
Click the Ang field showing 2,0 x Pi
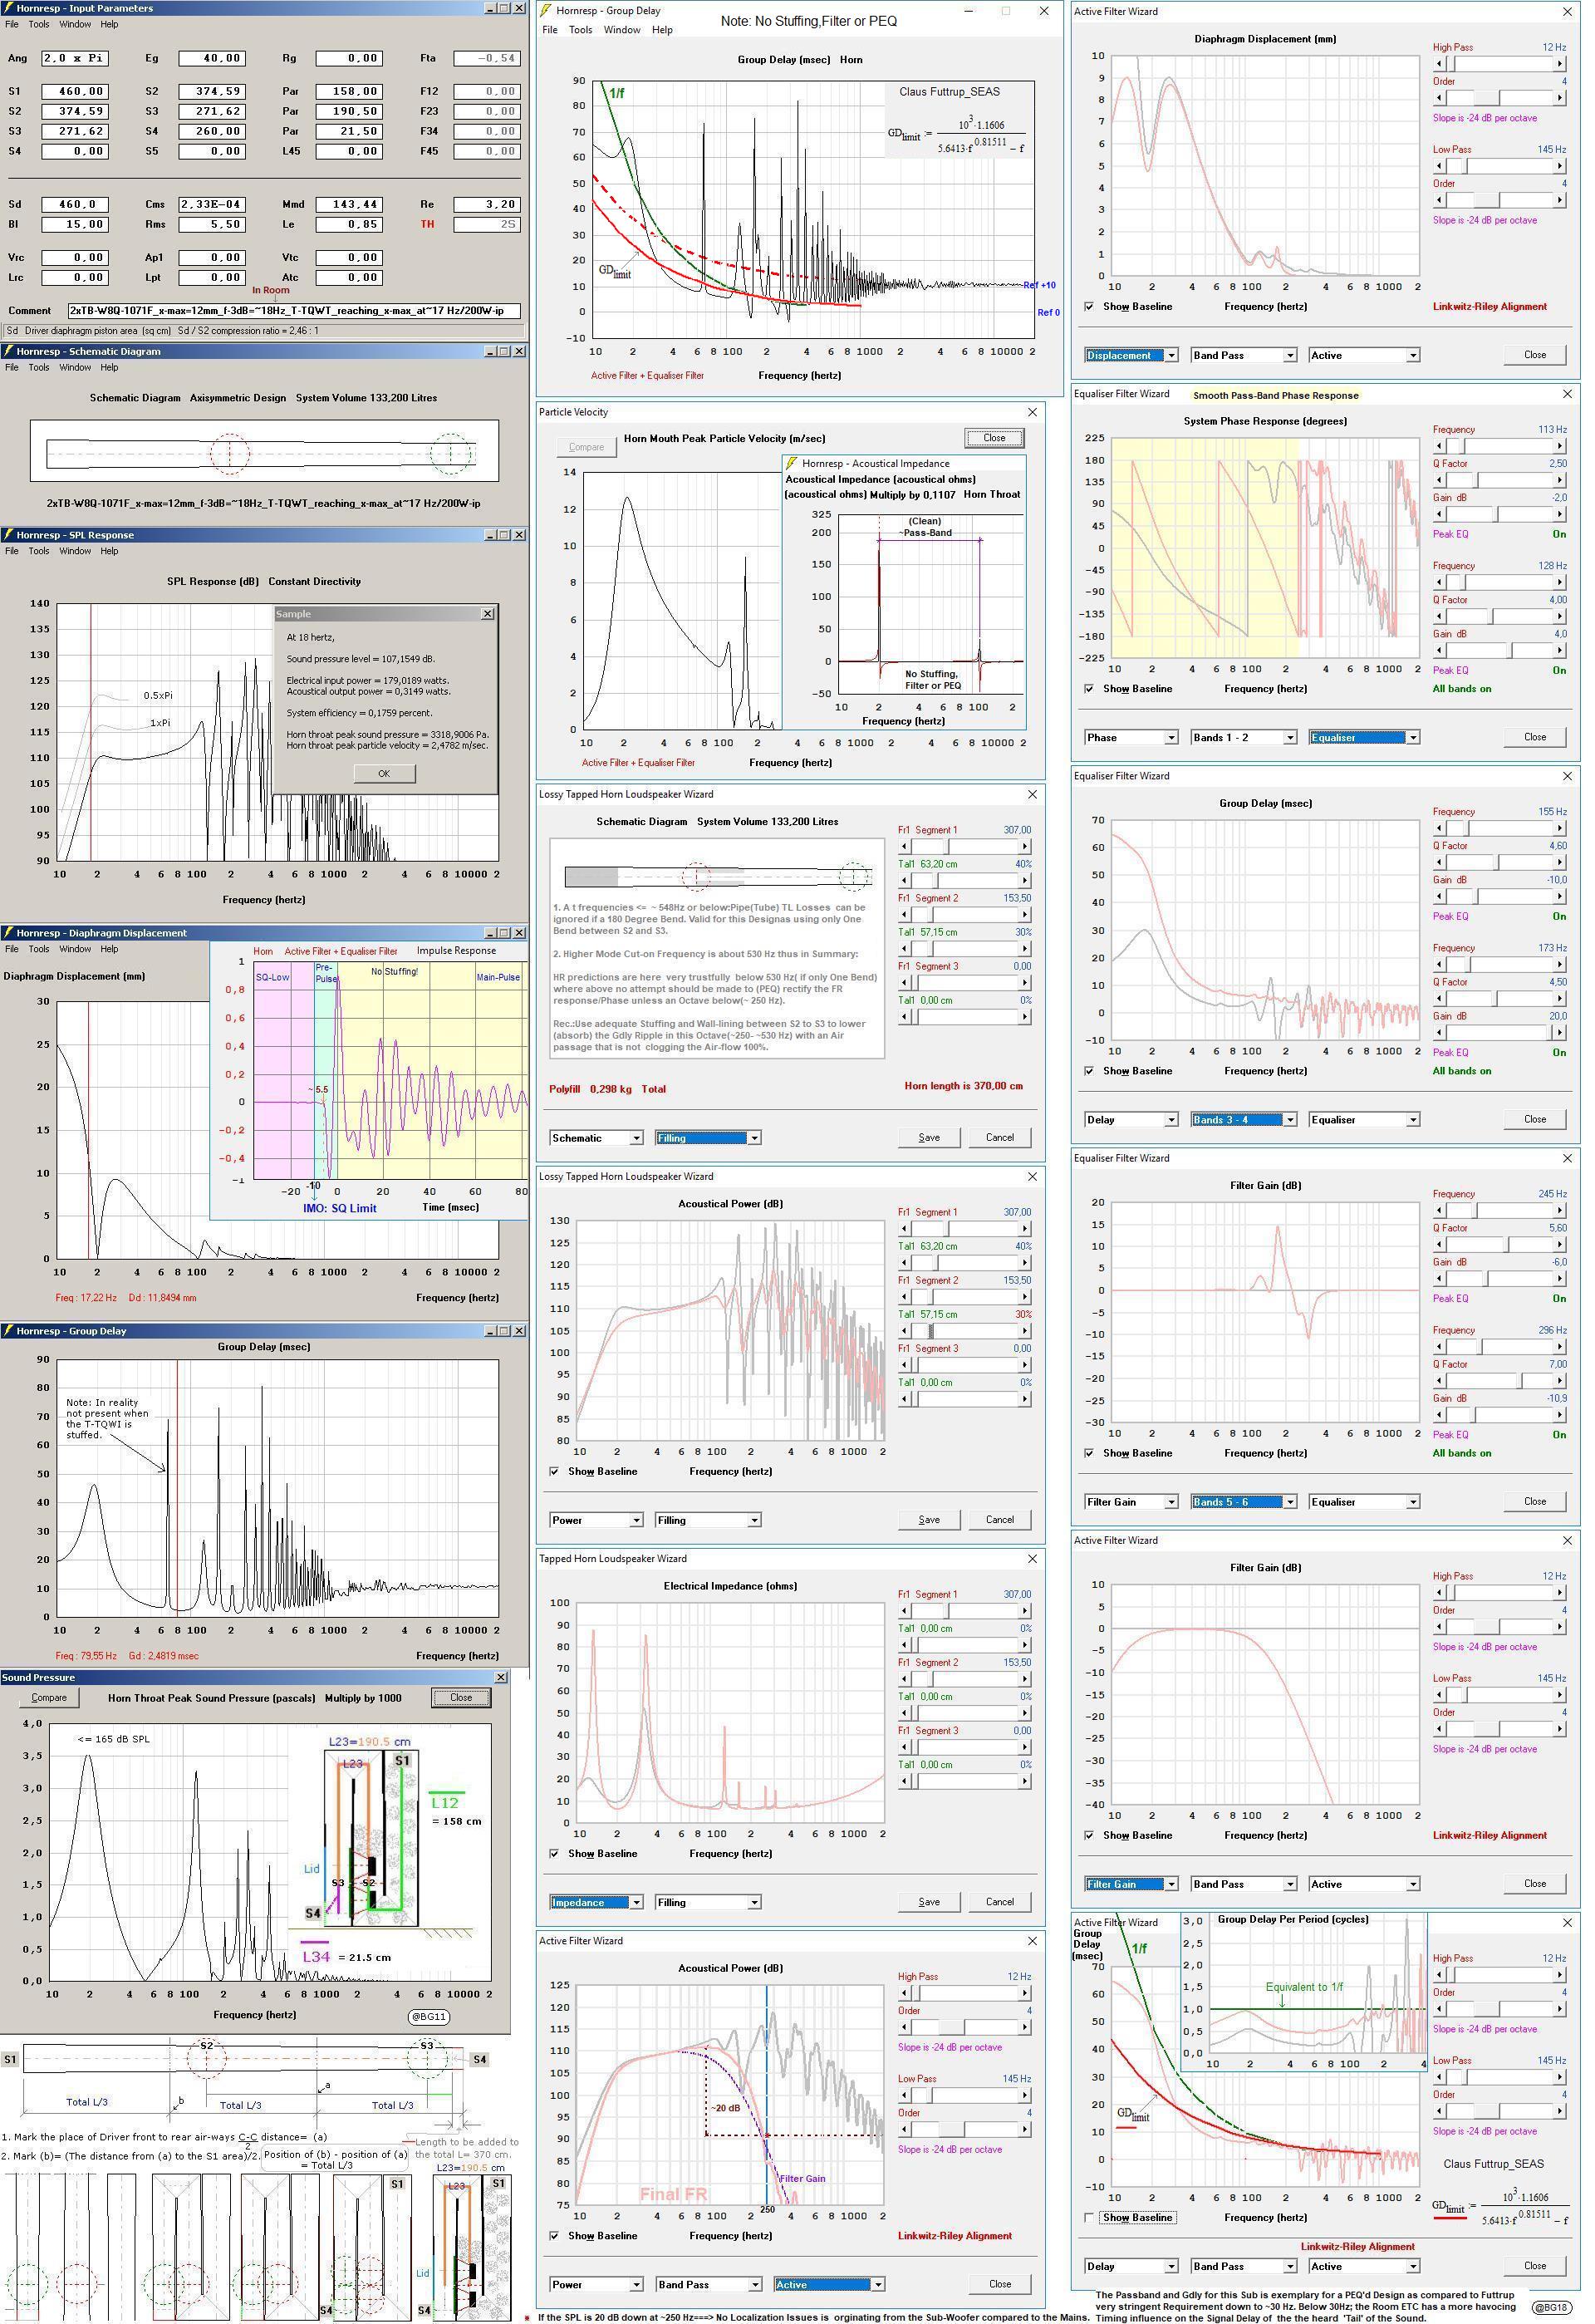[x=74, y=58]
